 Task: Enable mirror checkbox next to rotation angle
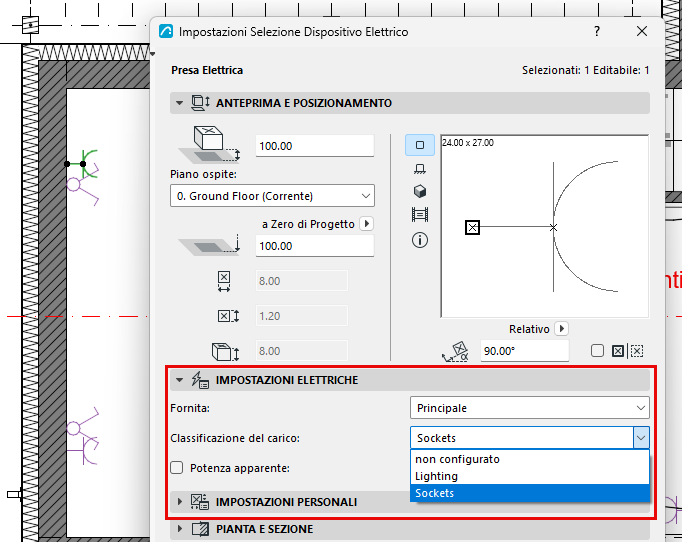click(x=597, y=351)
